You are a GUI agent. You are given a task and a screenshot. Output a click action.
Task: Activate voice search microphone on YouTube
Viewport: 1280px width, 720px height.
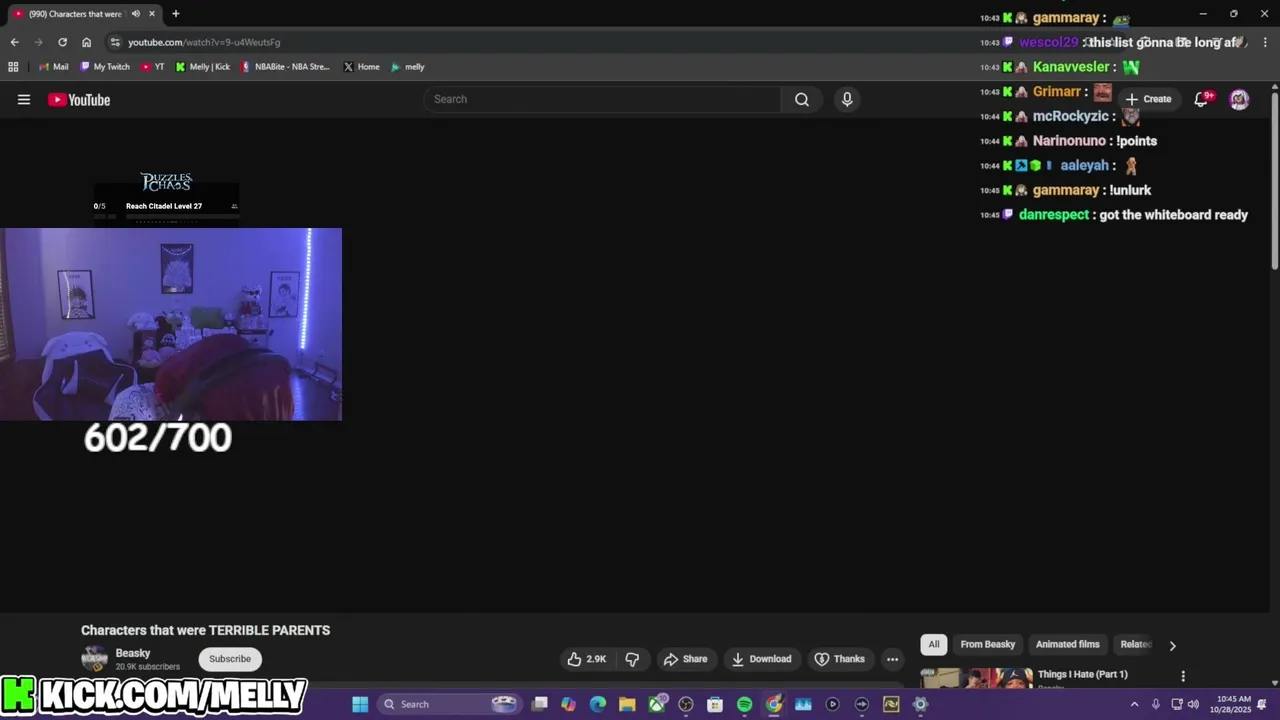point(847,99)
